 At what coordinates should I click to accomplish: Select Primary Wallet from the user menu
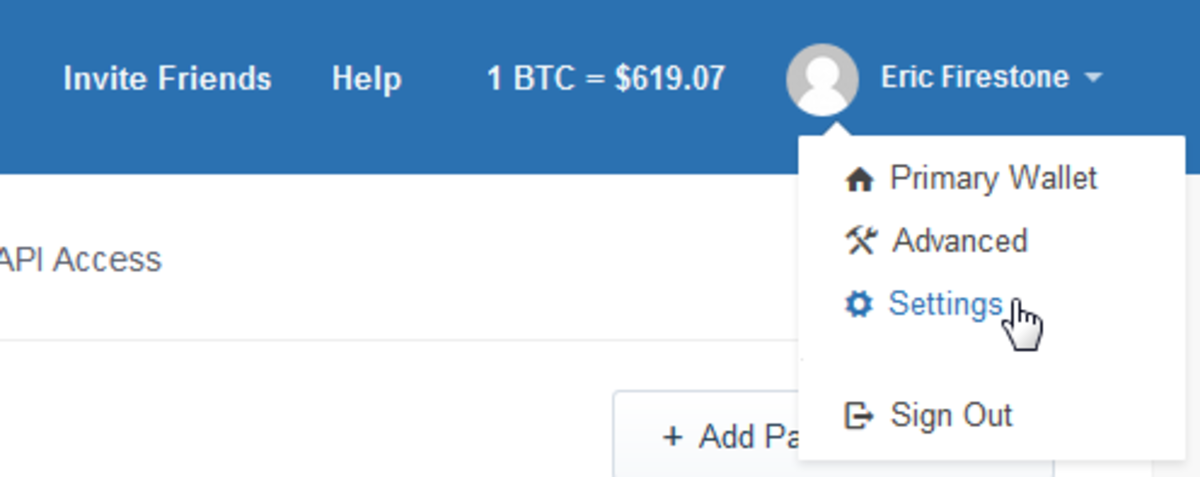pyautogui.click(x=992, y=179)
